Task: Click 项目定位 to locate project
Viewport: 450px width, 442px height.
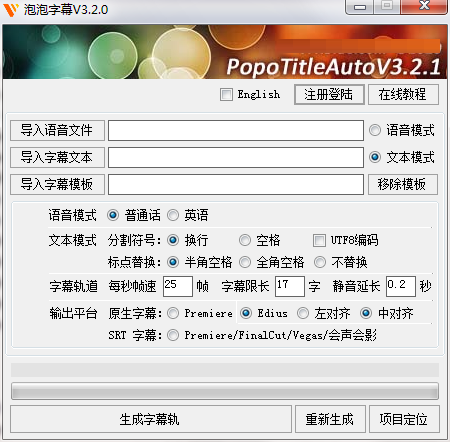Action: (x=404, y=419)
